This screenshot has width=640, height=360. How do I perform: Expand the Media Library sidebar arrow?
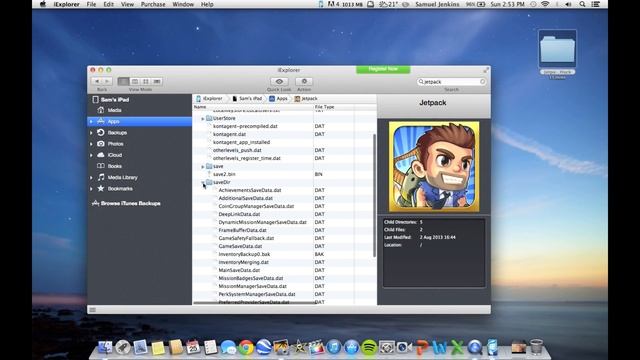click(91, 178)
